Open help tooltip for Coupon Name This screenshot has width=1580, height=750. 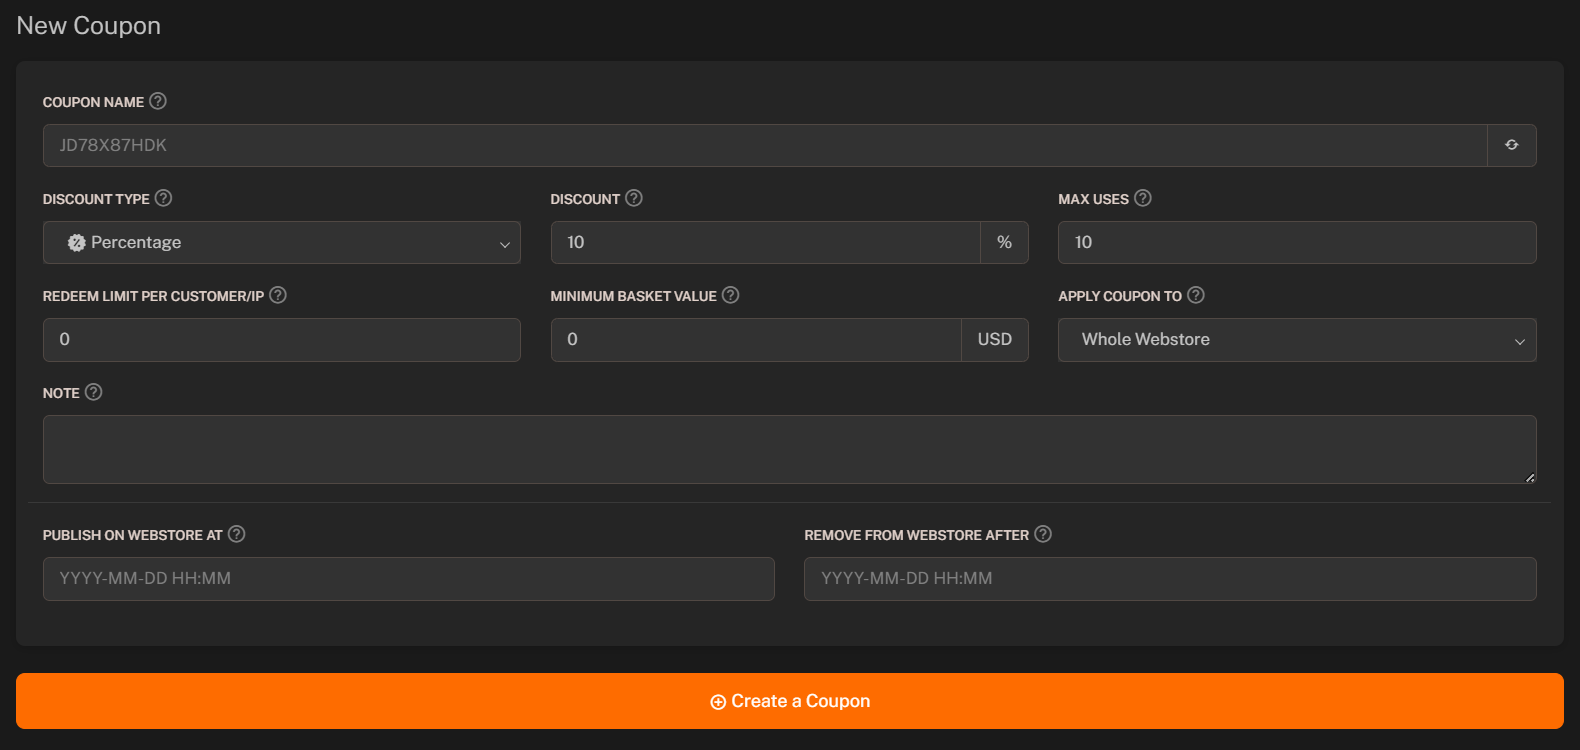pos(158,101)
